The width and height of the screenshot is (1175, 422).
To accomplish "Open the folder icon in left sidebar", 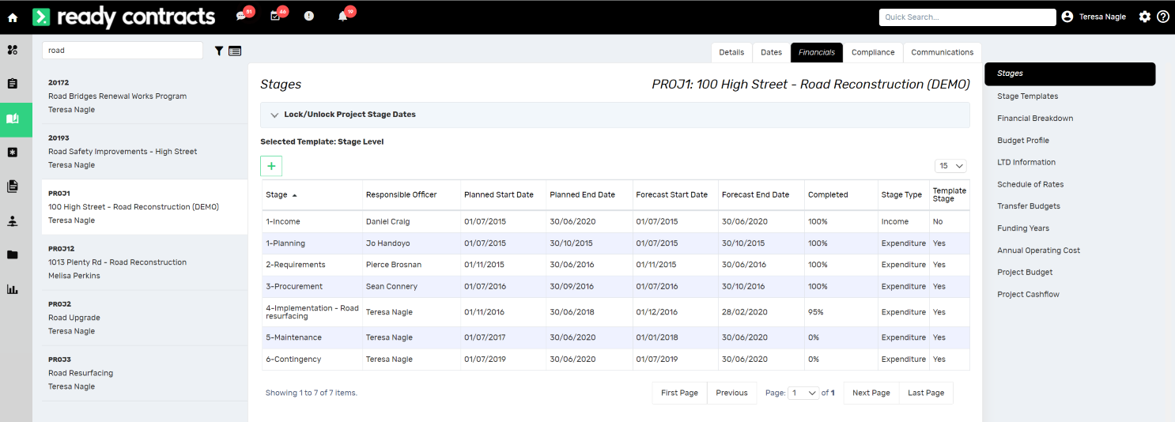I will pos(12,255).
